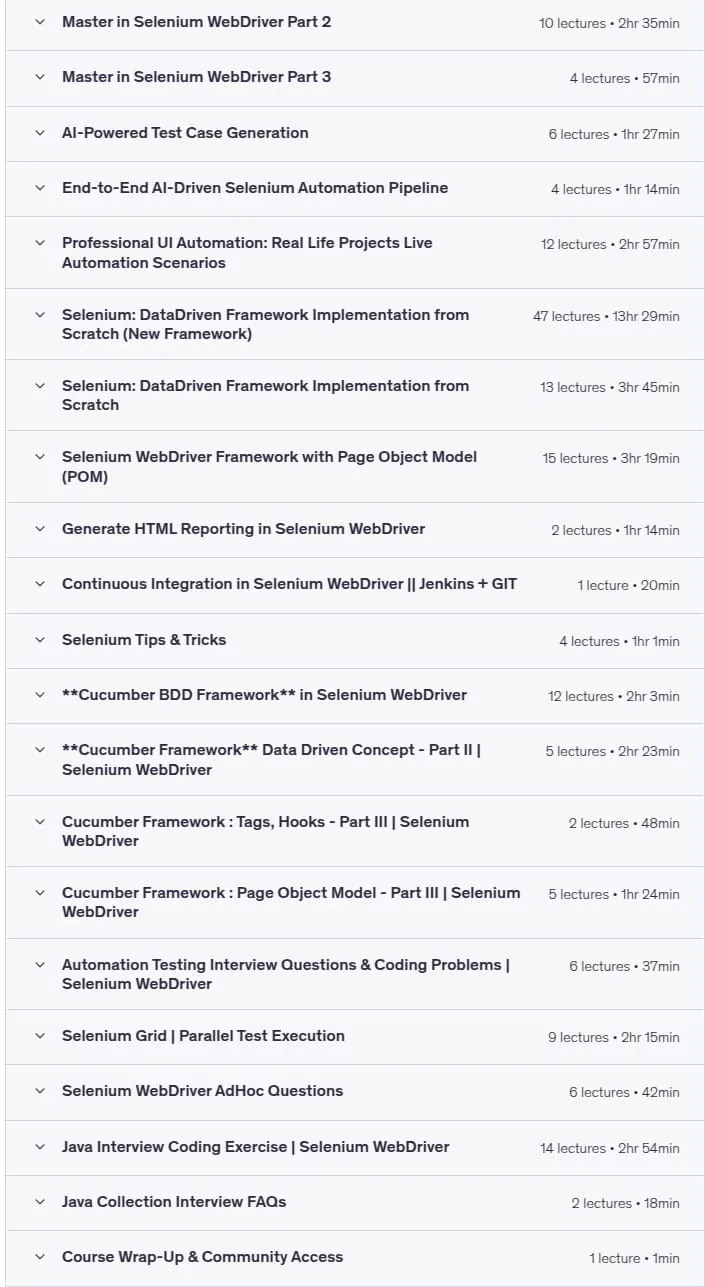The height and width of the screenshot is (1287, 705).
Task: Click Continuous Integration Jenkins + GIT section title
Action: point(289,584)
